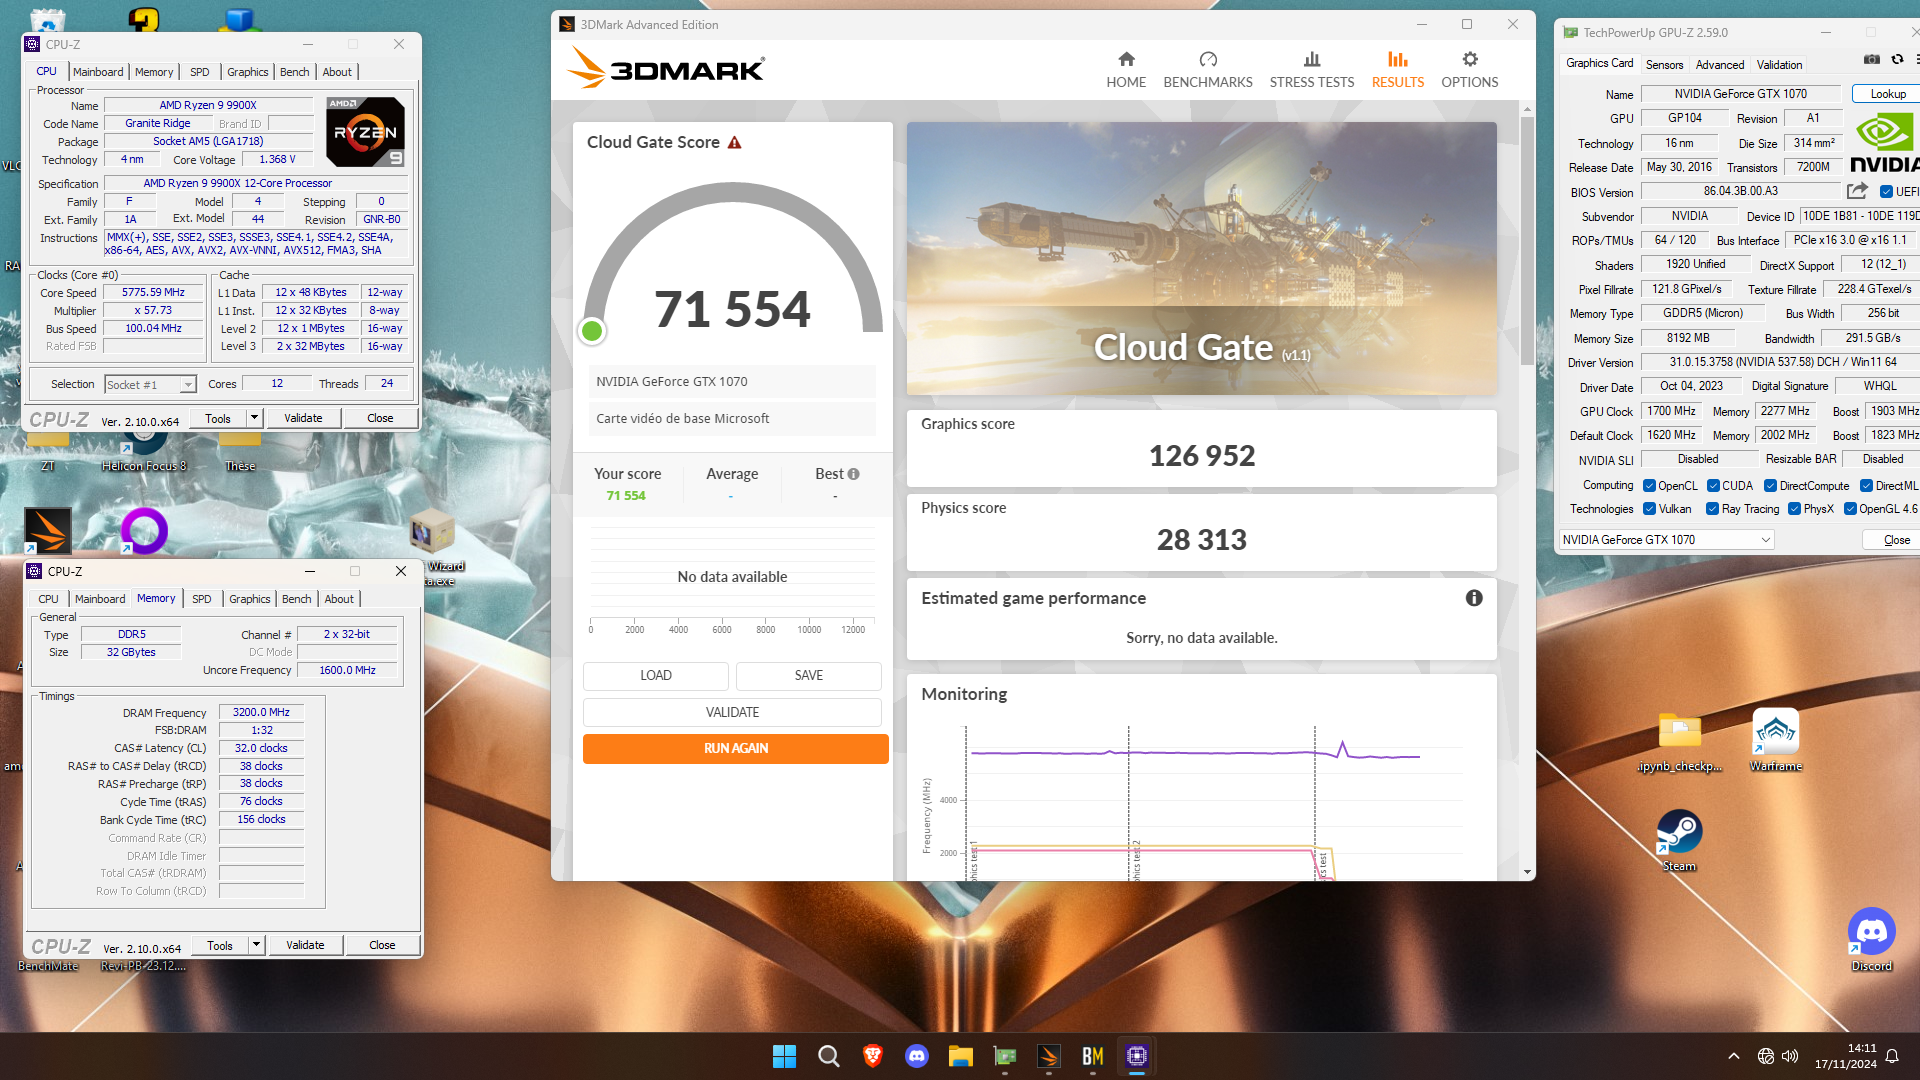Click SAVE button in 3DMark
The height and width of the screenshot is (1080, 1920).
click(808, 675)
